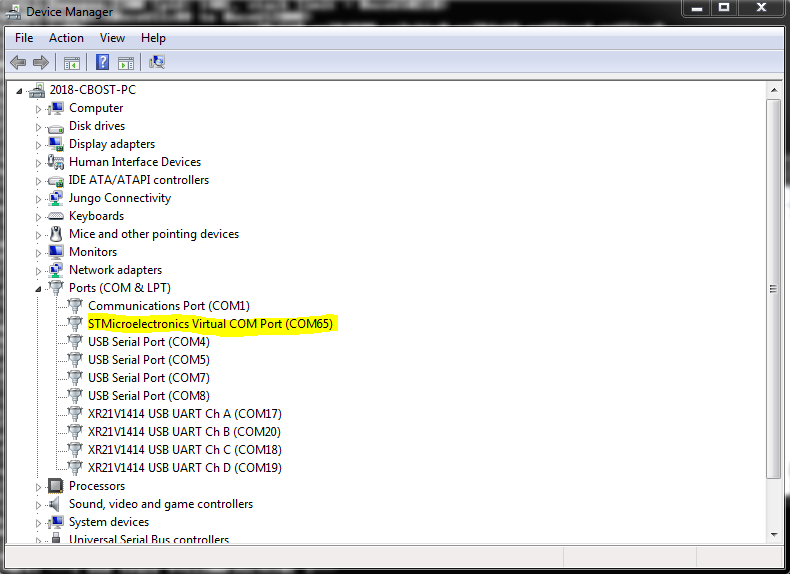Viewport: 790px width, 574px height.
Task: Collapse the 2018-CBOST-PC root node
Action: pos(19,91)
